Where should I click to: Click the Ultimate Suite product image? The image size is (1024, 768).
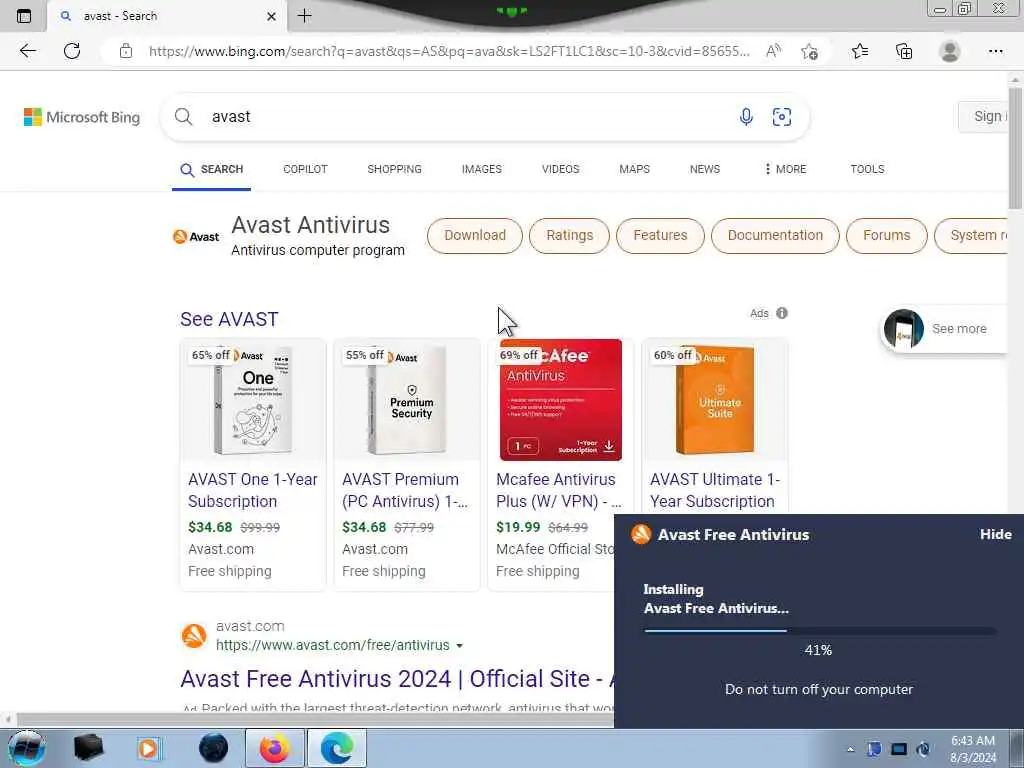point(715,400)
